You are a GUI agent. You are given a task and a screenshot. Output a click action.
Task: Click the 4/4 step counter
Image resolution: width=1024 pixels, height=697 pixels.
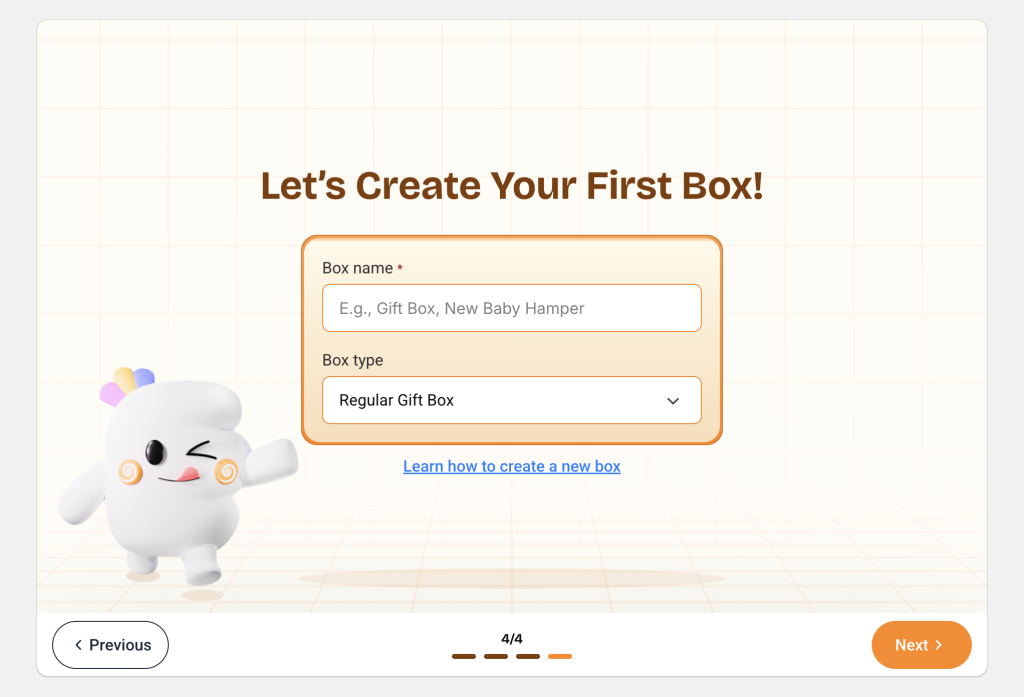point(512,638)
